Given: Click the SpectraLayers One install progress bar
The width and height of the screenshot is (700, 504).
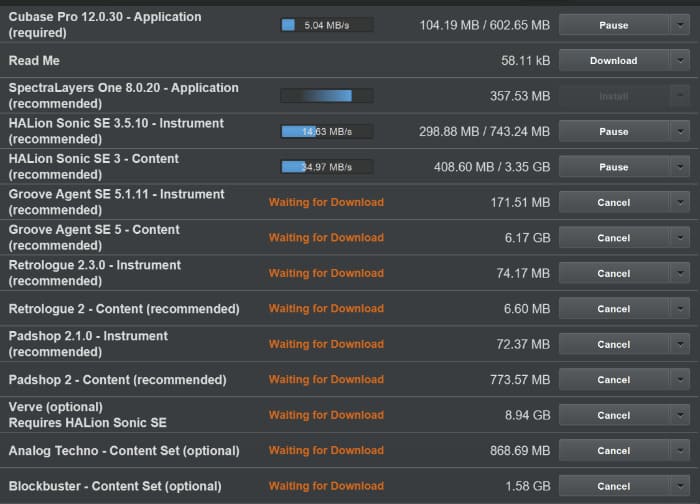Looking at the screenshot, I should [327, 96].
